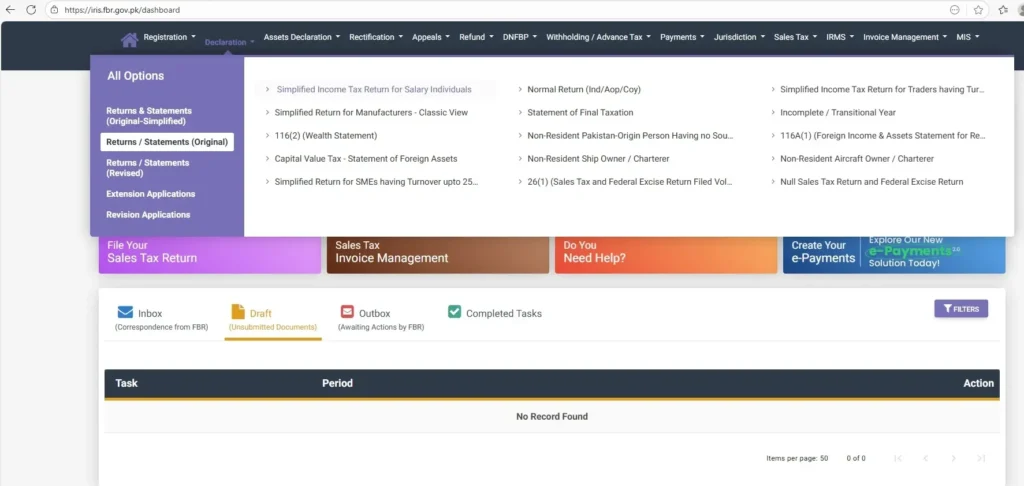Click File Your Sales Tax Return banner

[210, 253]
